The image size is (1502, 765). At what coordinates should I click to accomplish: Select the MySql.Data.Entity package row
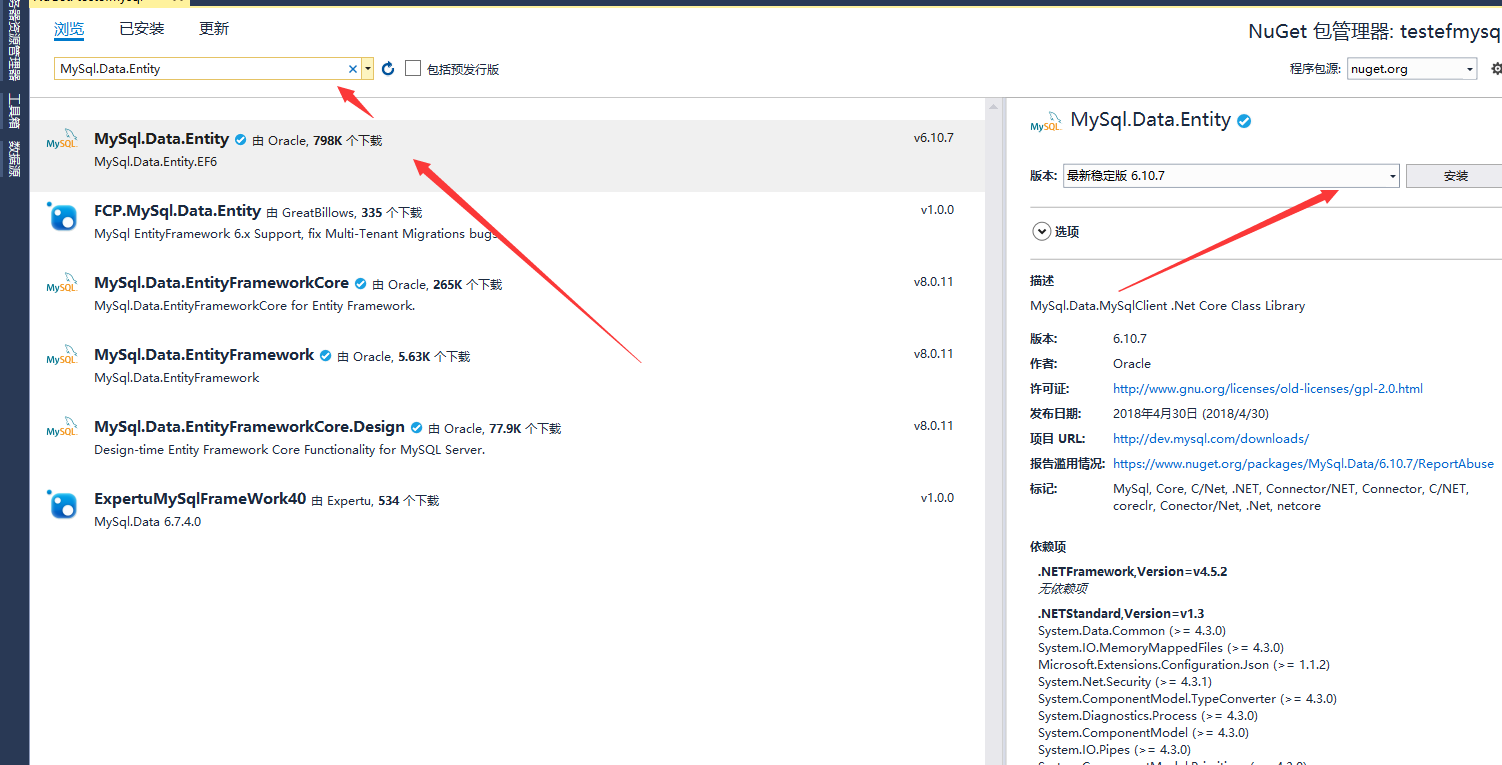506,155
